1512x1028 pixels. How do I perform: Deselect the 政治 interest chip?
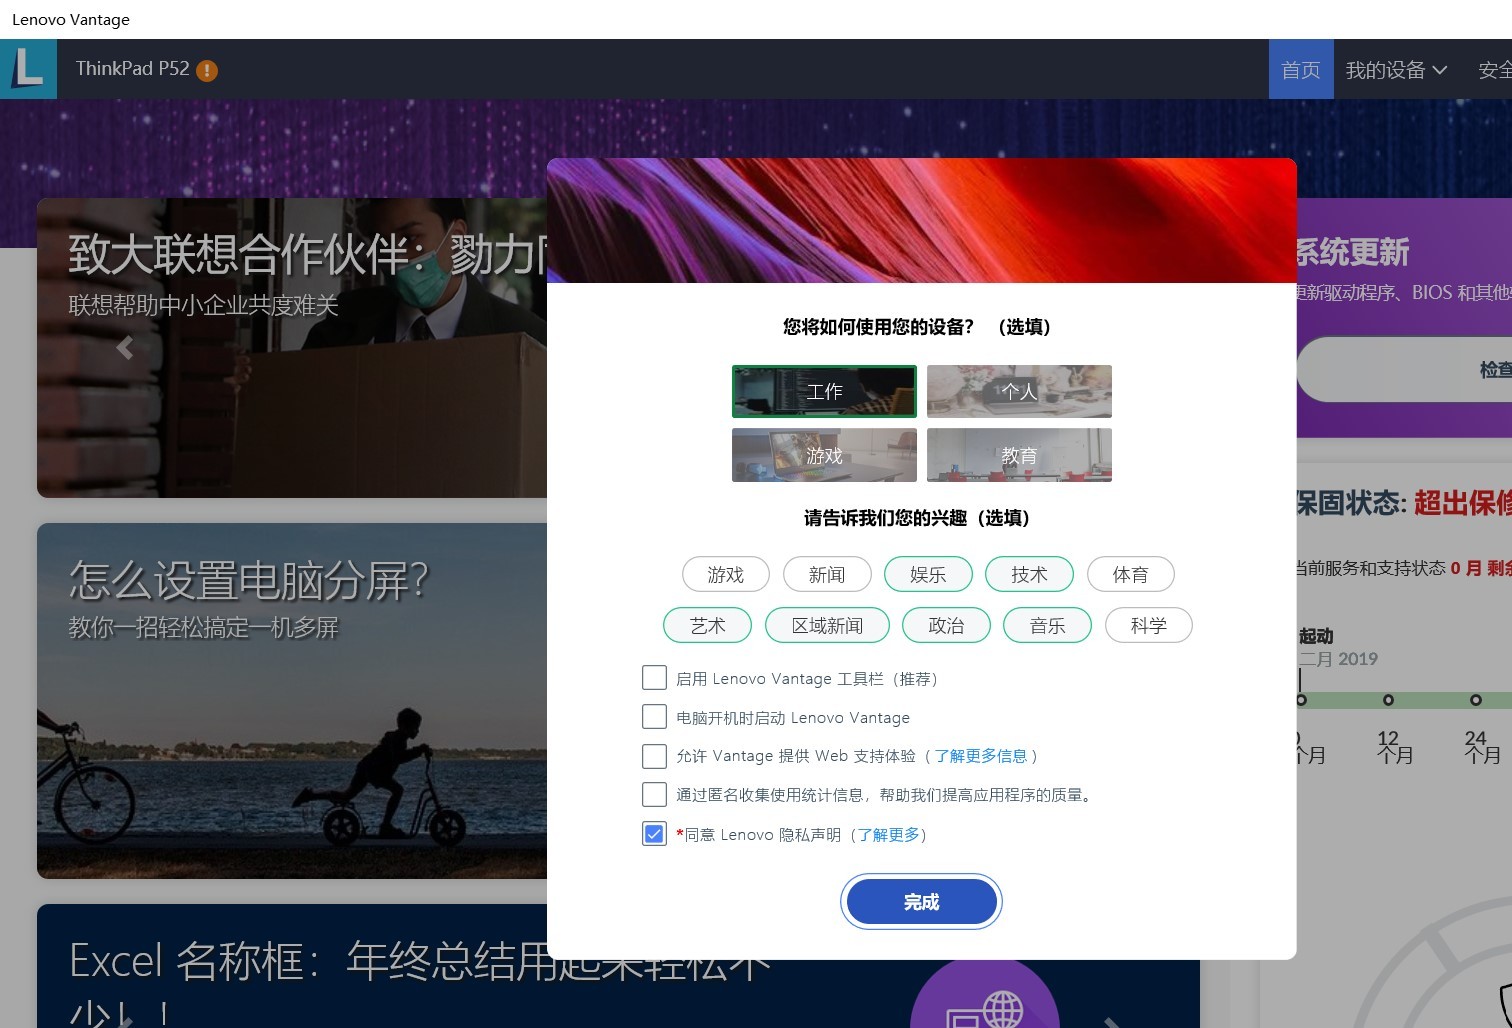tap(946, 625)
